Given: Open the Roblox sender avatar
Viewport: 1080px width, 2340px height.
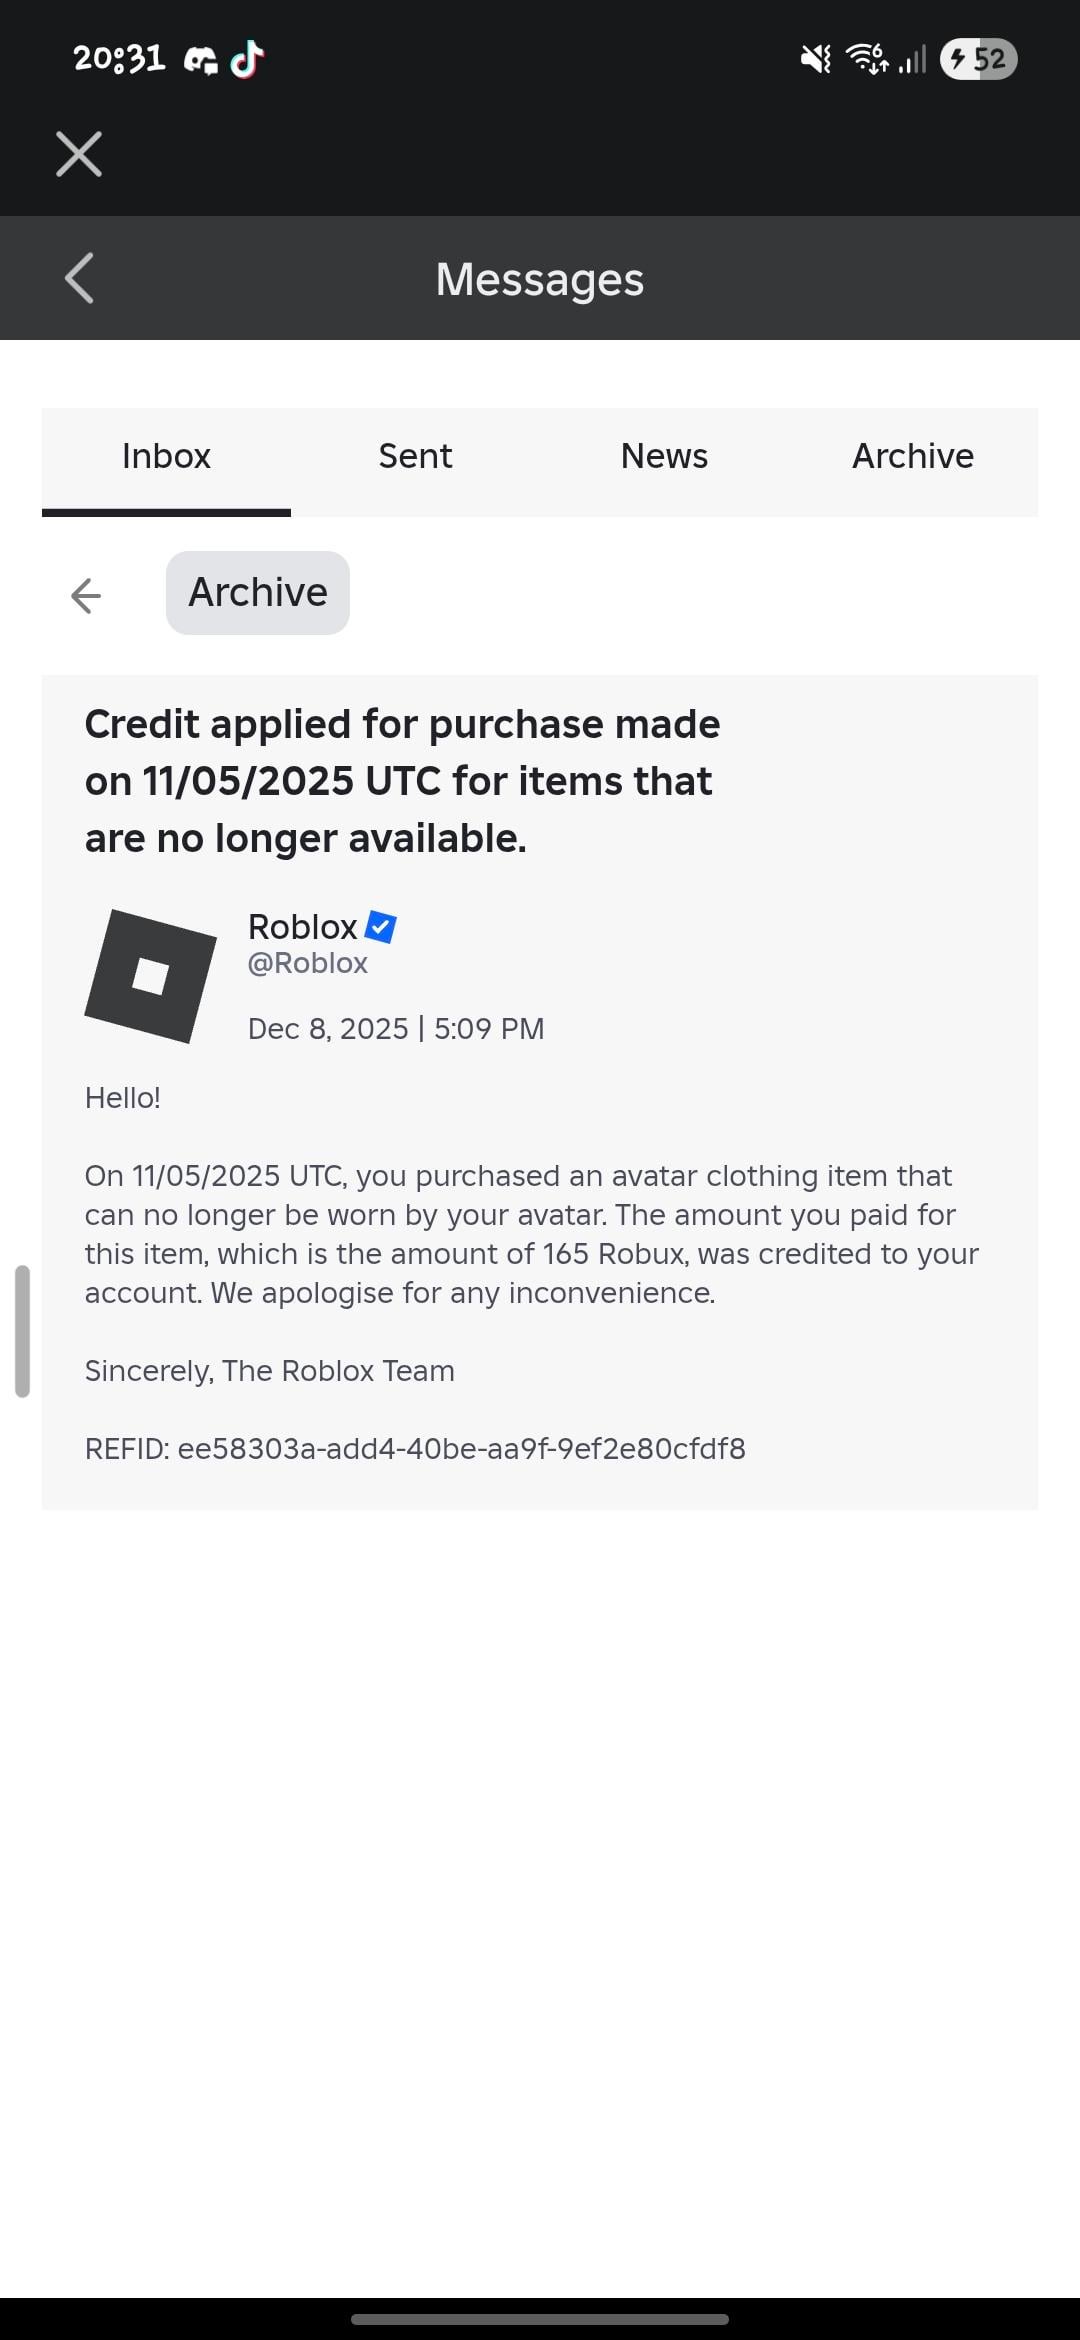Looking at the screenshot, I should [x=151, y=976].
